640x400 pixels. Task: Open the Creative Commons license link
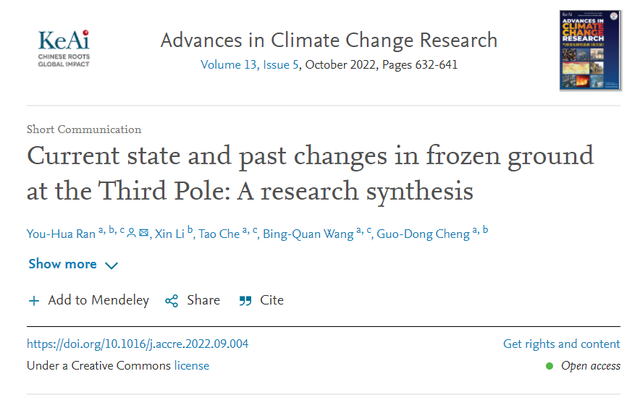[x=191, y=366]
